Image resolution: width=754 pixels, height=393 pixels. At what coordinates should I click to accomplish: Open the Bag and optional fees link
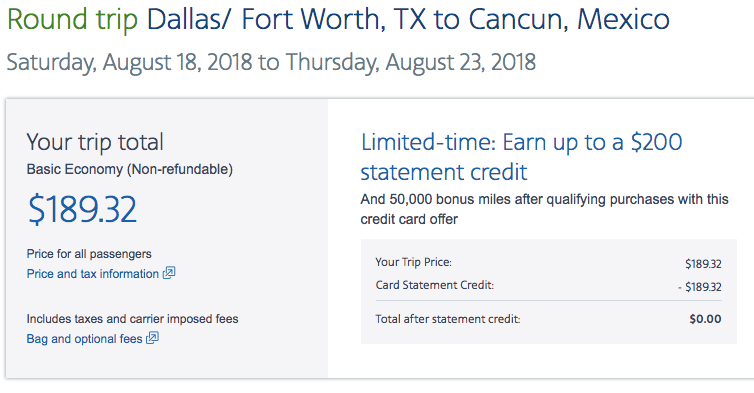(x=84, y=339)
